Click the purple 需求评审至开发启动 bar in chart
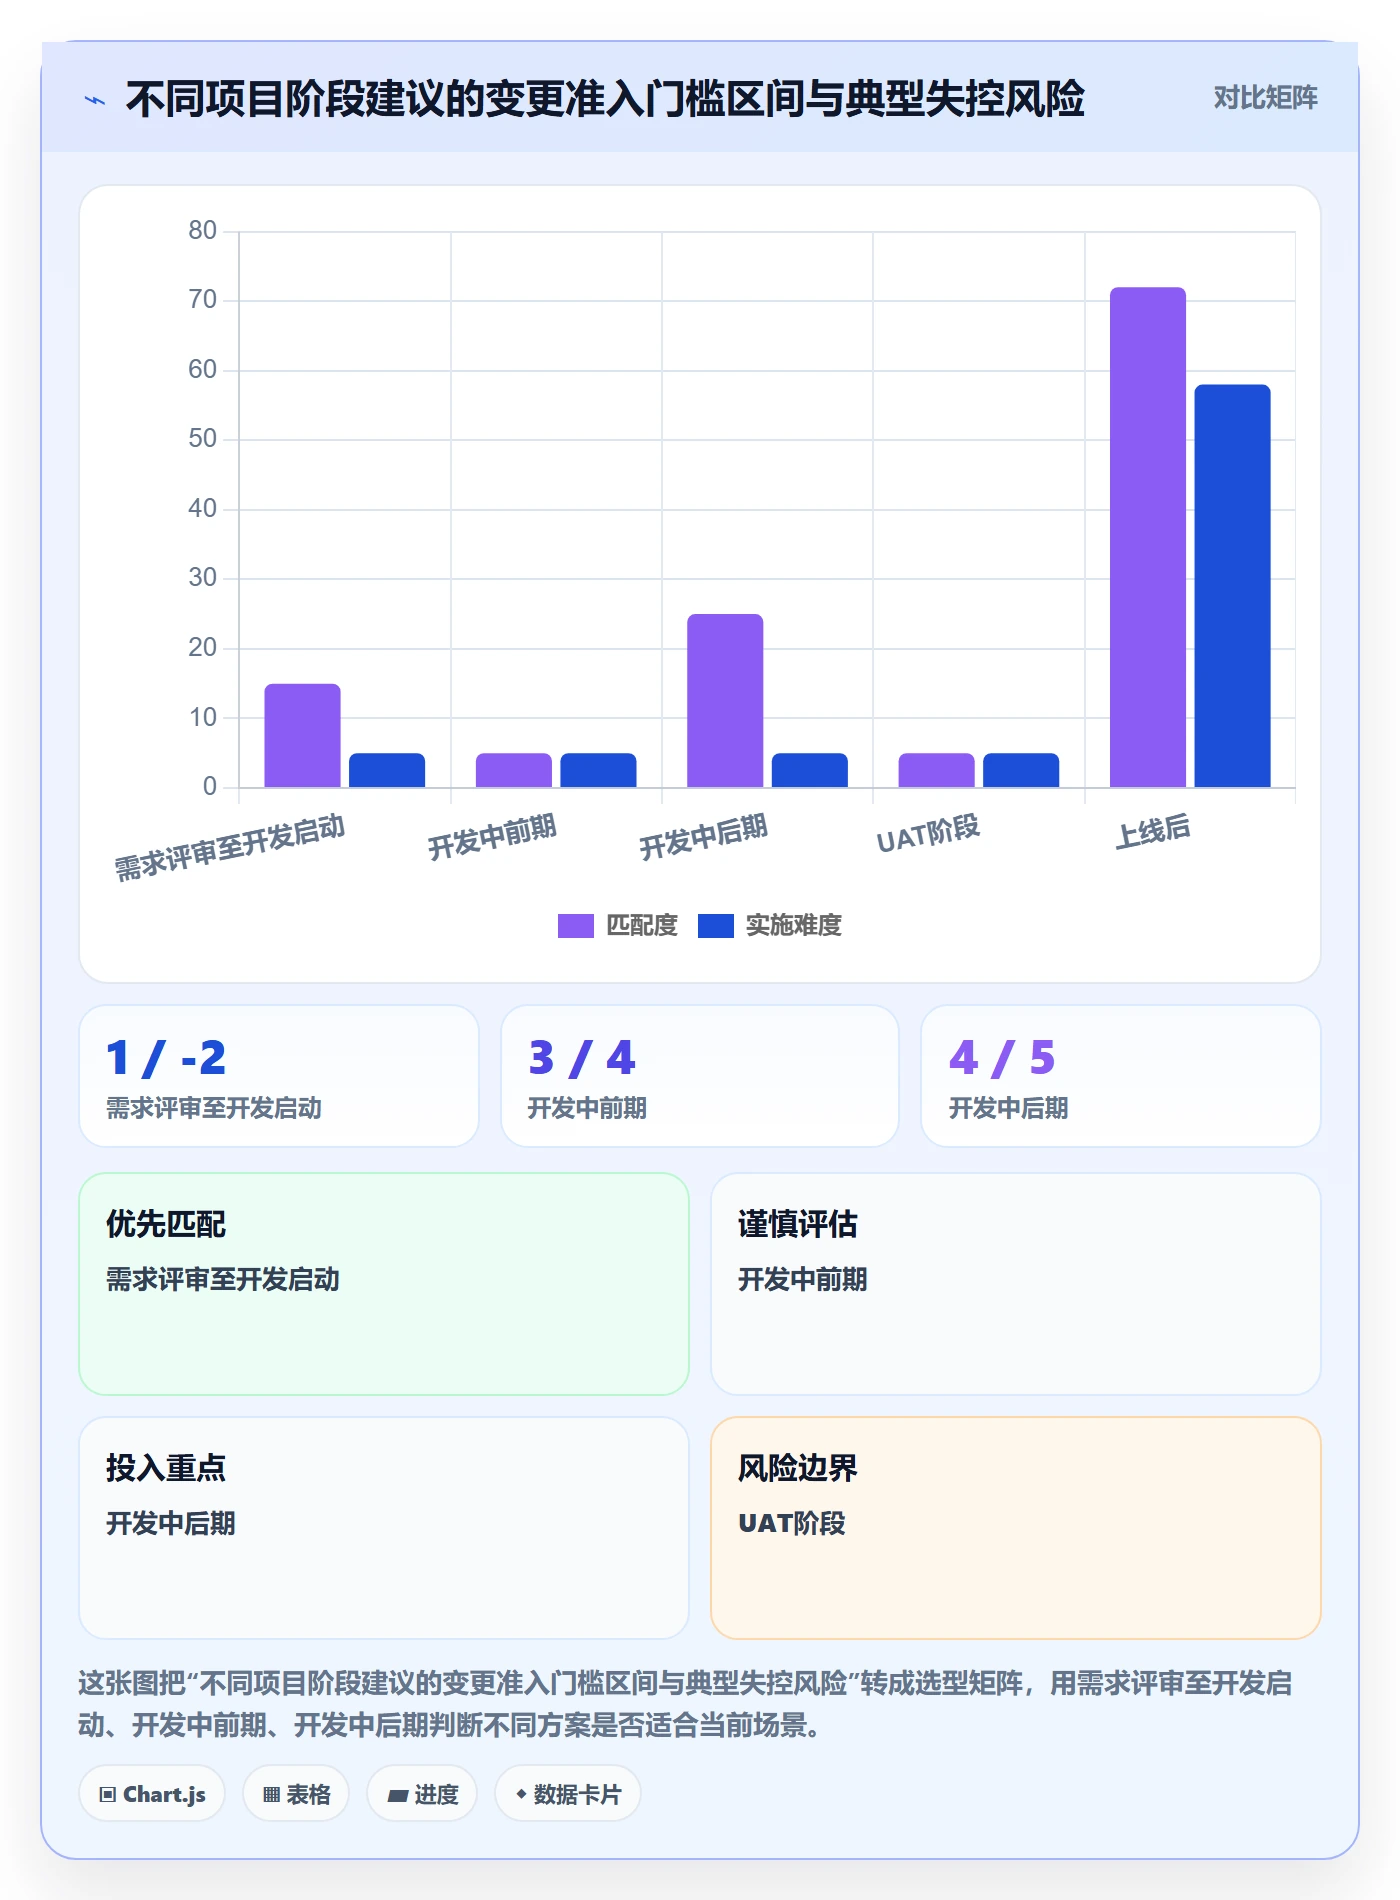The image size is (1400, 1900). point(302,735)
